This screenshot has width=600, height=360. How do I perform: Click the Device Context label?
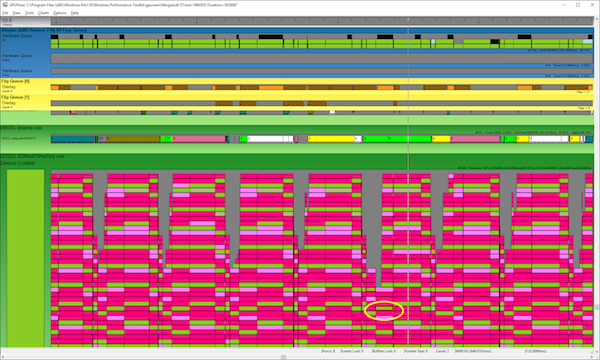[18, 163]
